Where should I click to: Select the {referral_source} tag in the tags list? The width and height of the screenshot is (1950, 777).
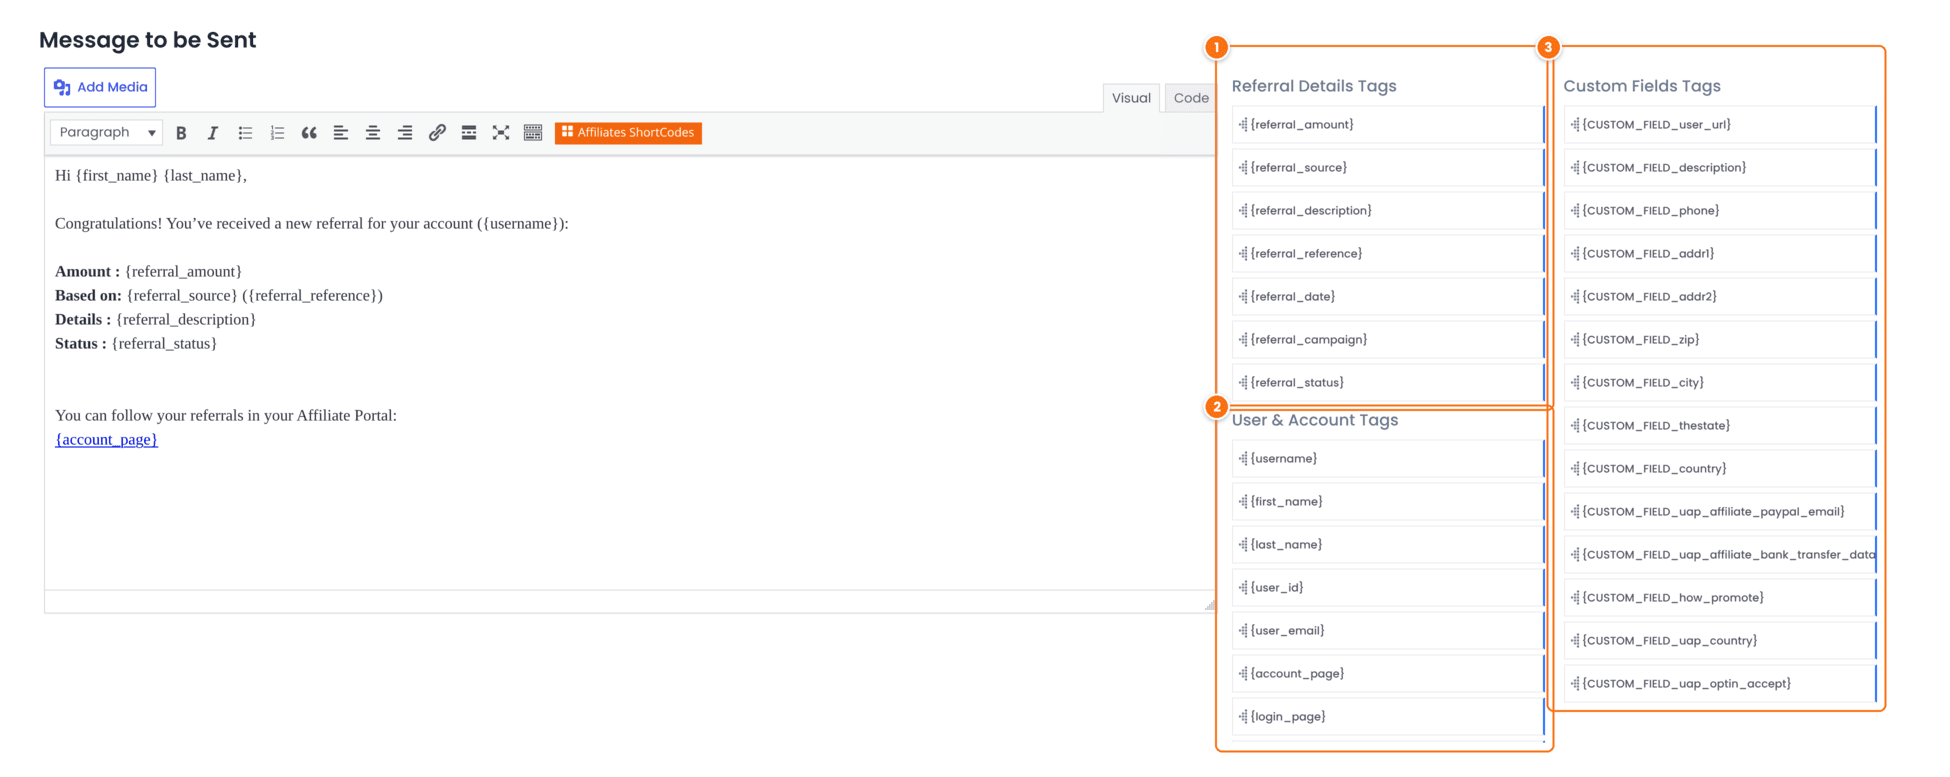(x=1388, y=168)
